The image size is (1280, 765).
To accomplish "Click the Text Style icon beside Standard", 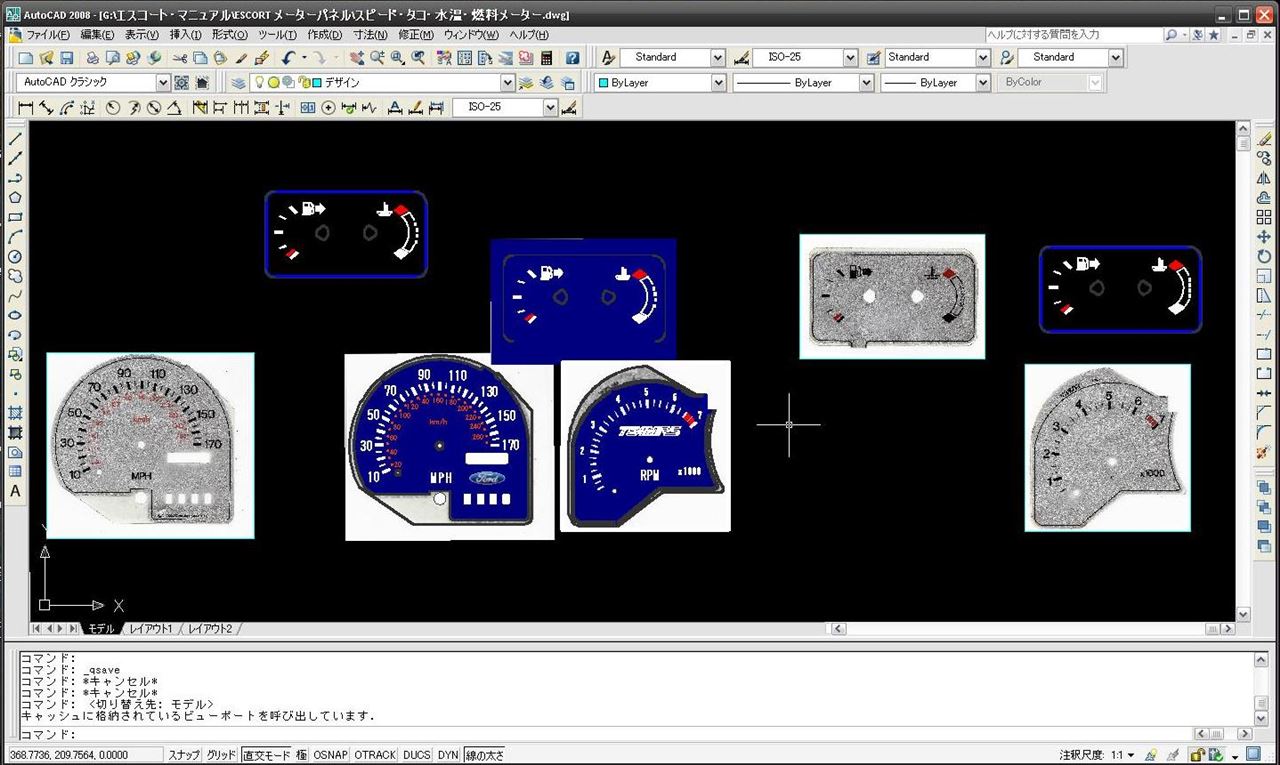I will tap(607, 58).
